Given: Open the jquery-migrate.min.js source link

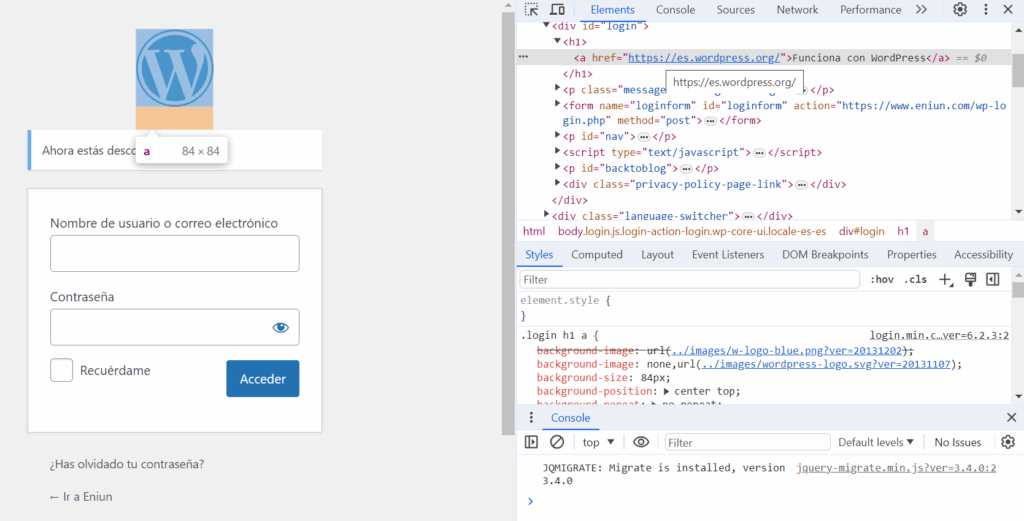Looking at the screenshot, I should tap(896, 467).
